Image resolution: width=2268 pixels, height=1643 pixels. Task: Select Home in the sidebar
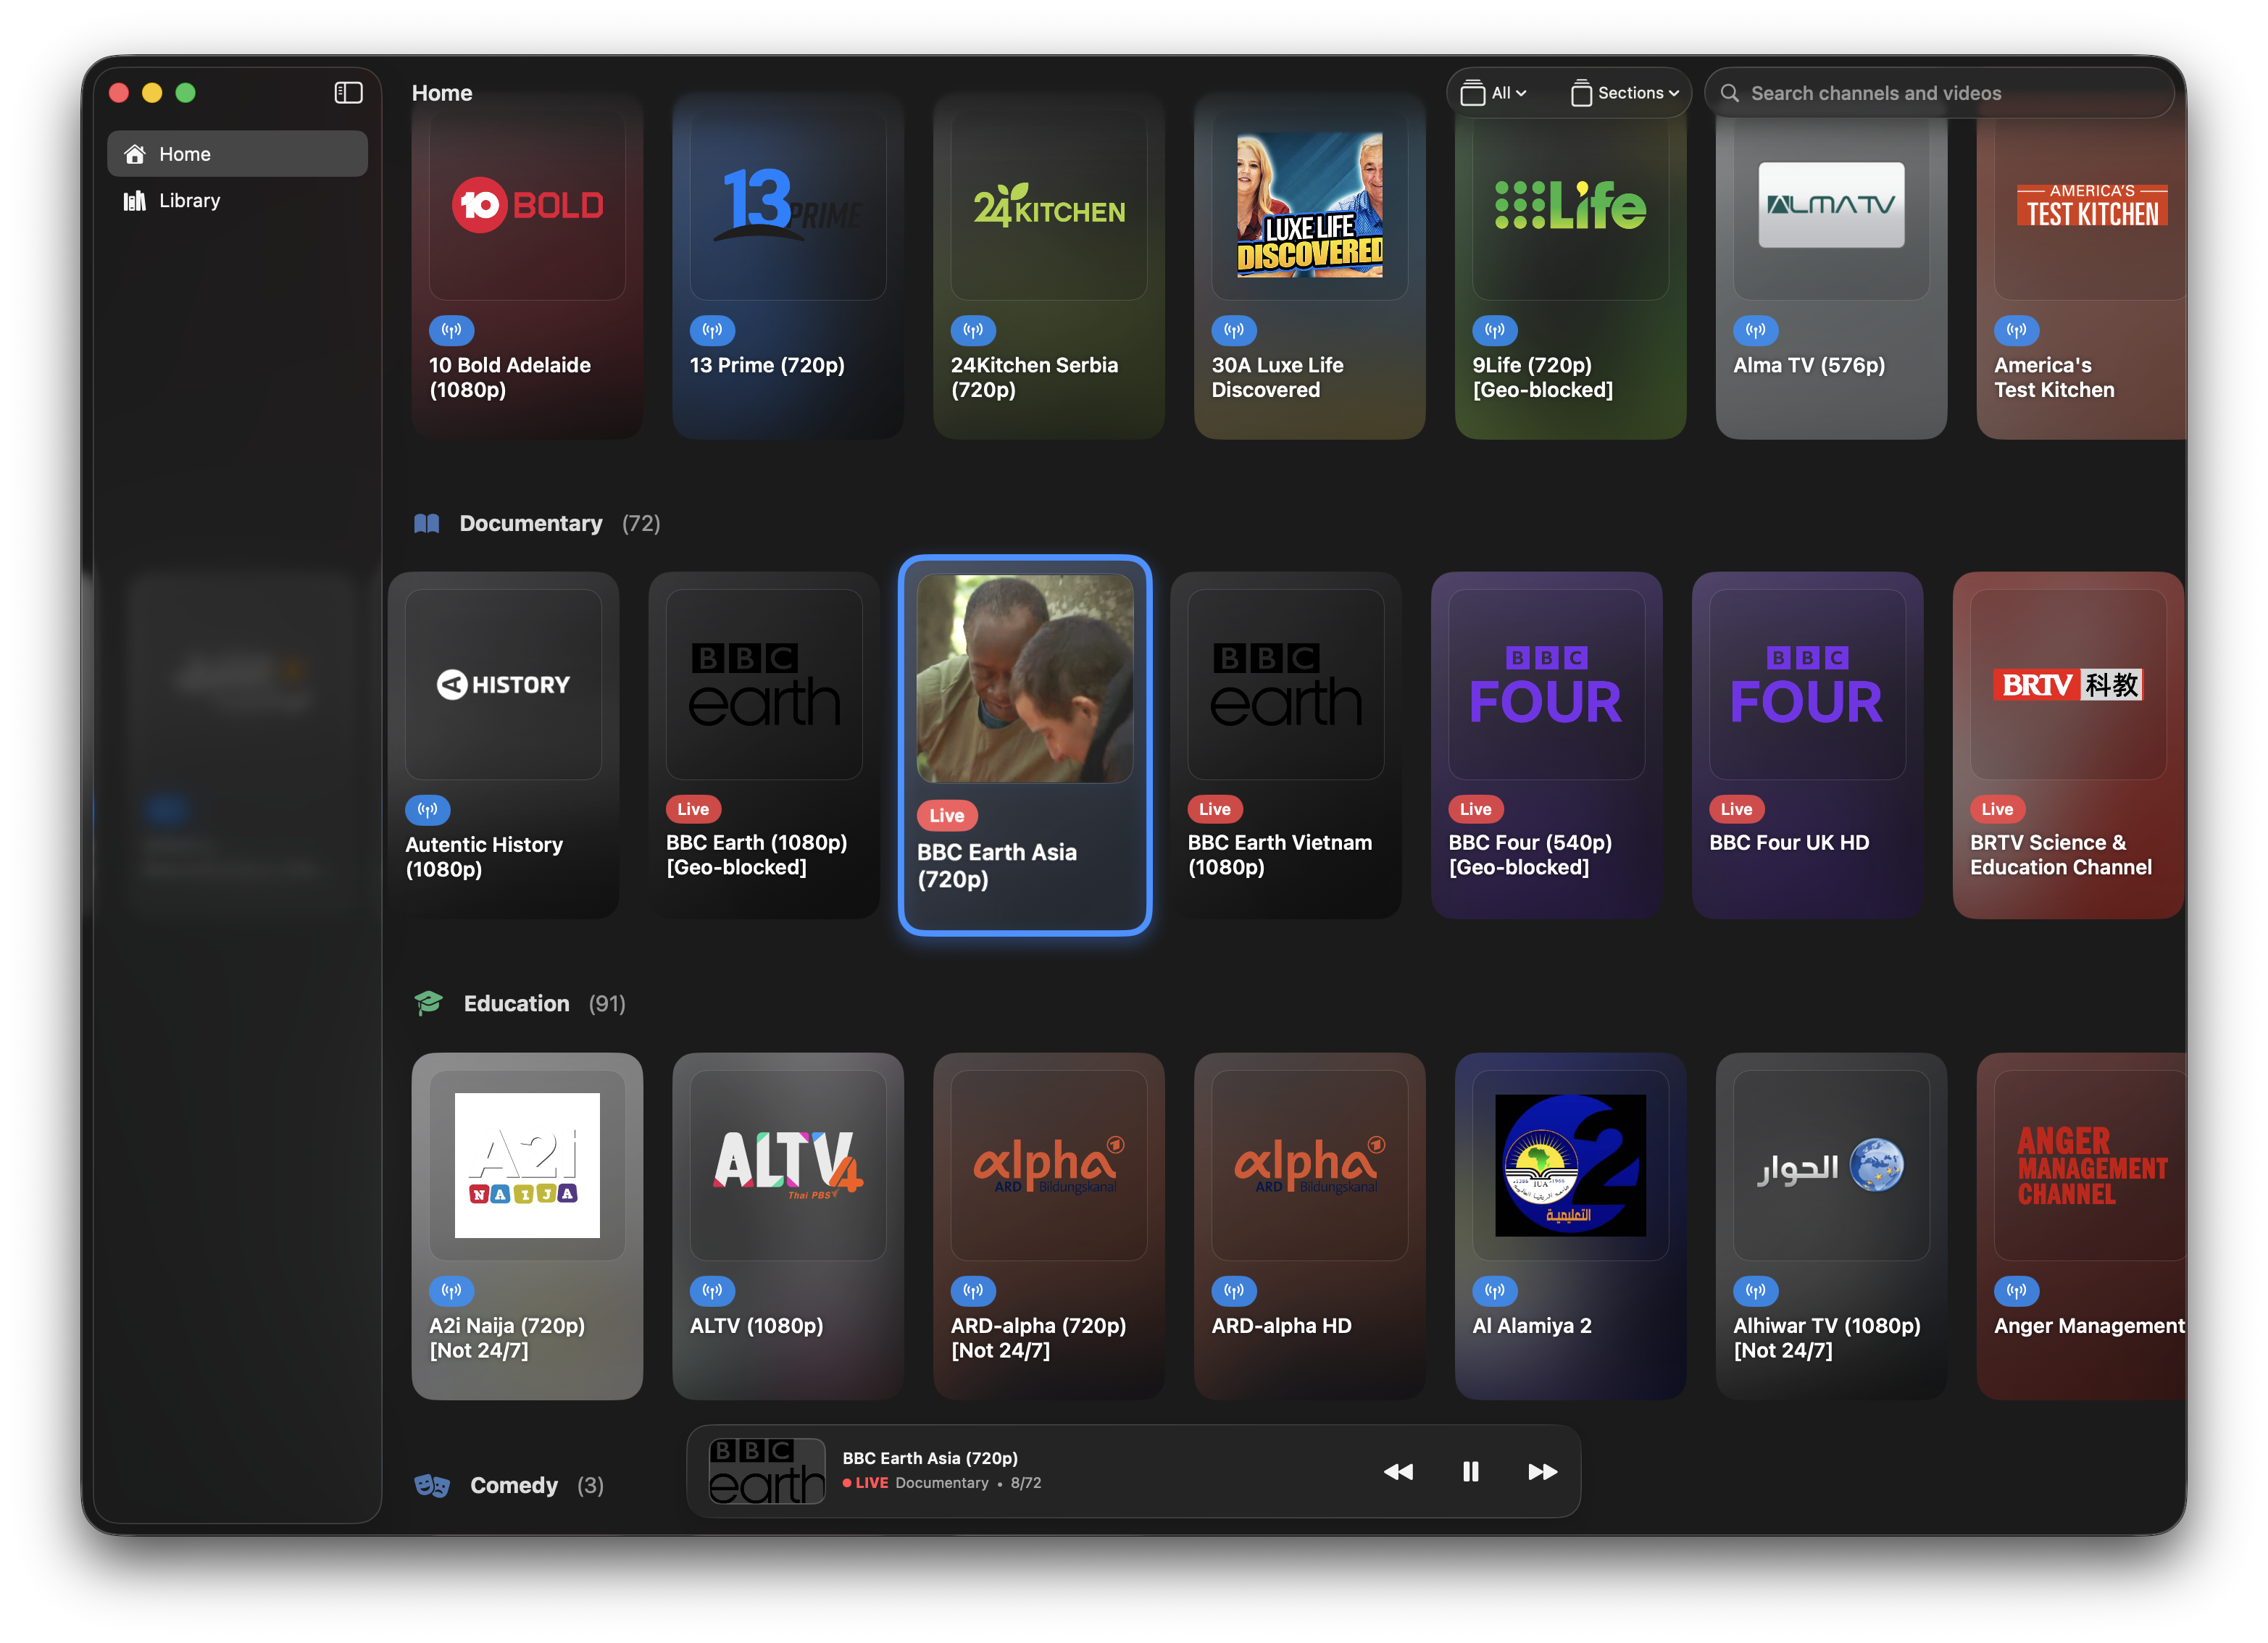237,153
